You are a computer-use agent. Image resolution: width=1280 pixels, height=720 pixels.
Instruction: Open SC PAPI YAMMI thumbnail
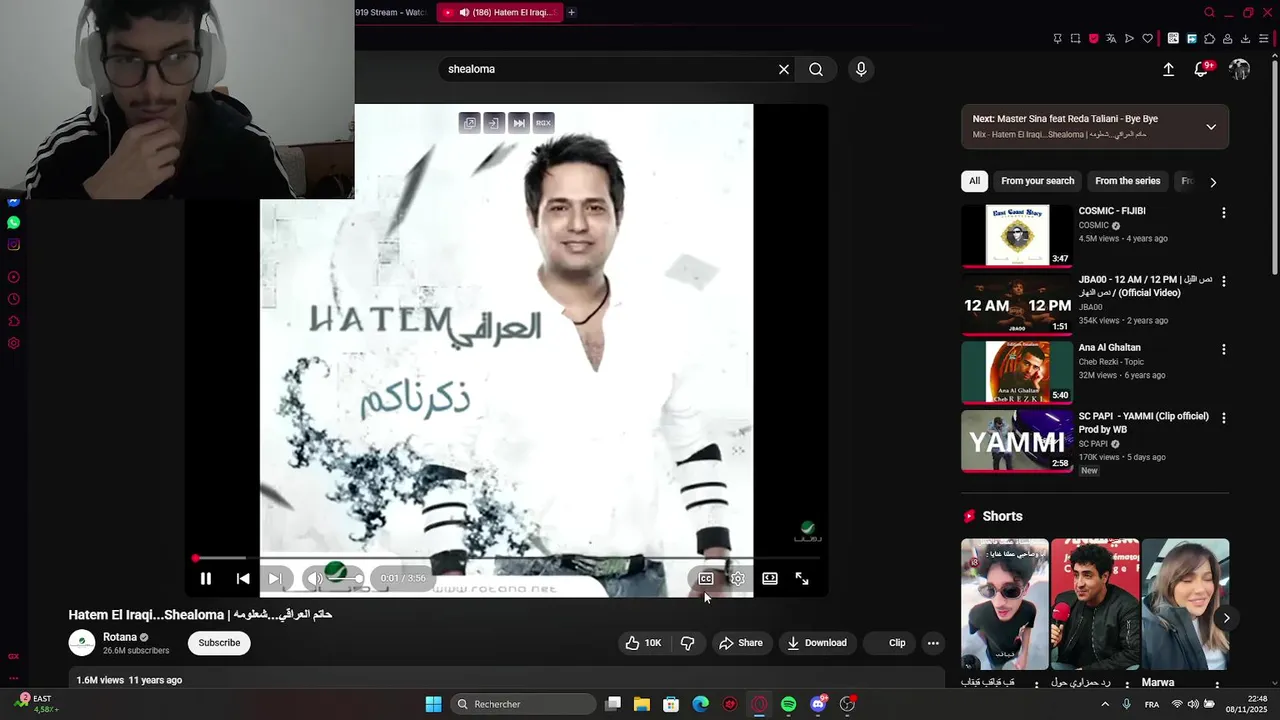coord(1017,441)
